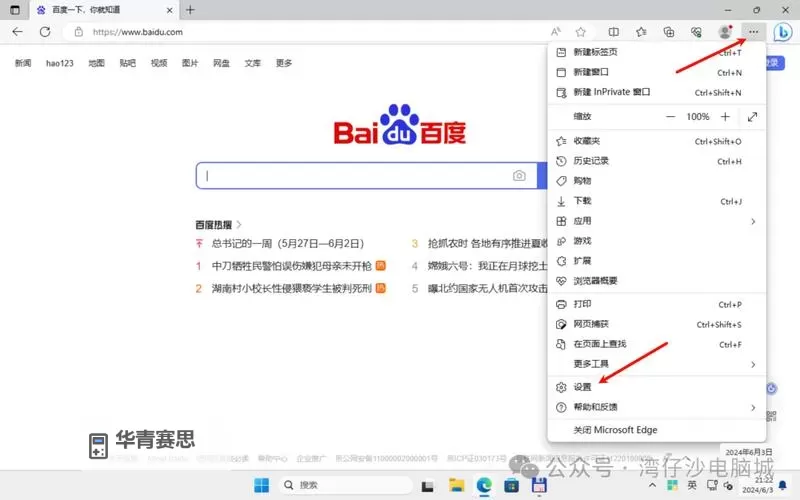Show hidden tray icons chevron
The height and width of the screenshot is (500, 800).
click(x=652, y=485)
